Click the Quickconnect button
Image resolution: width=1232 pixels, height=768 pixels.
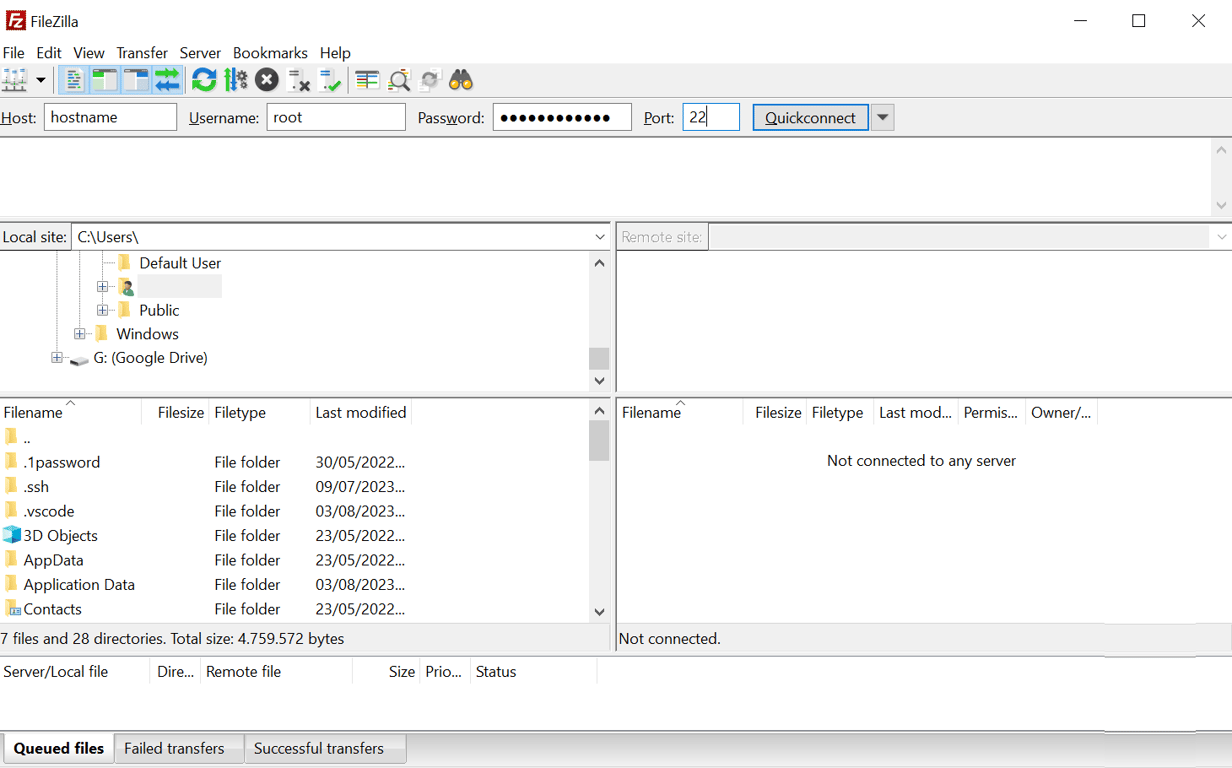810,117
